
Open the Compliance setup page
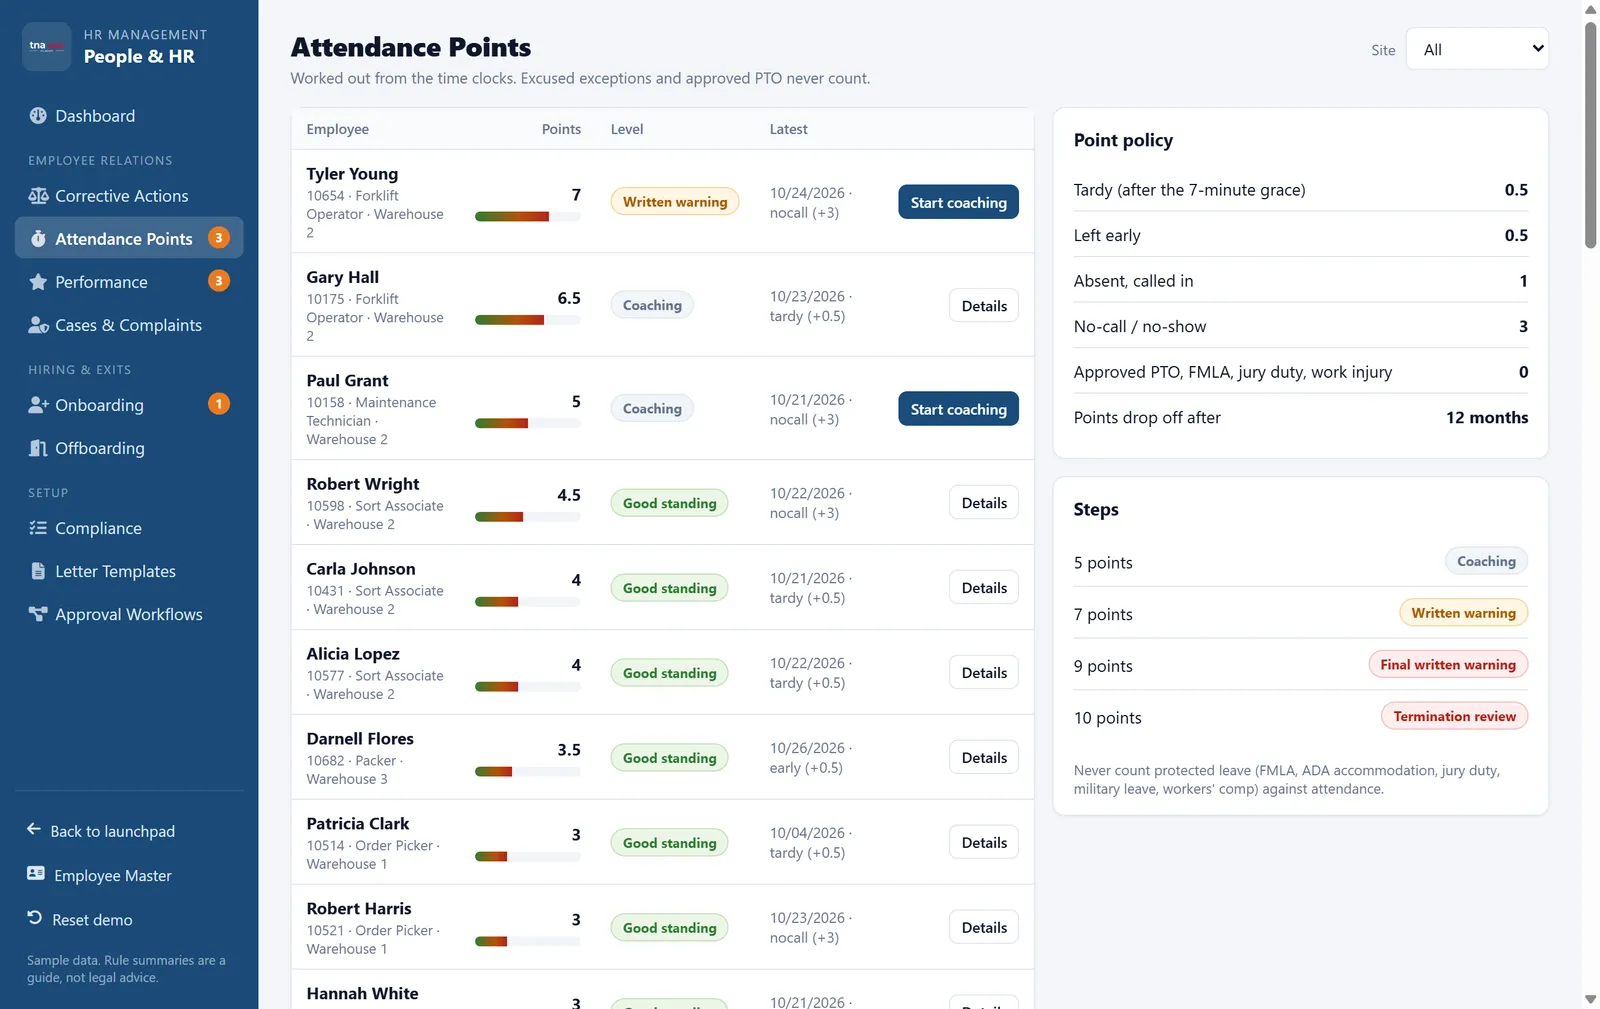[x=129, y=528]
